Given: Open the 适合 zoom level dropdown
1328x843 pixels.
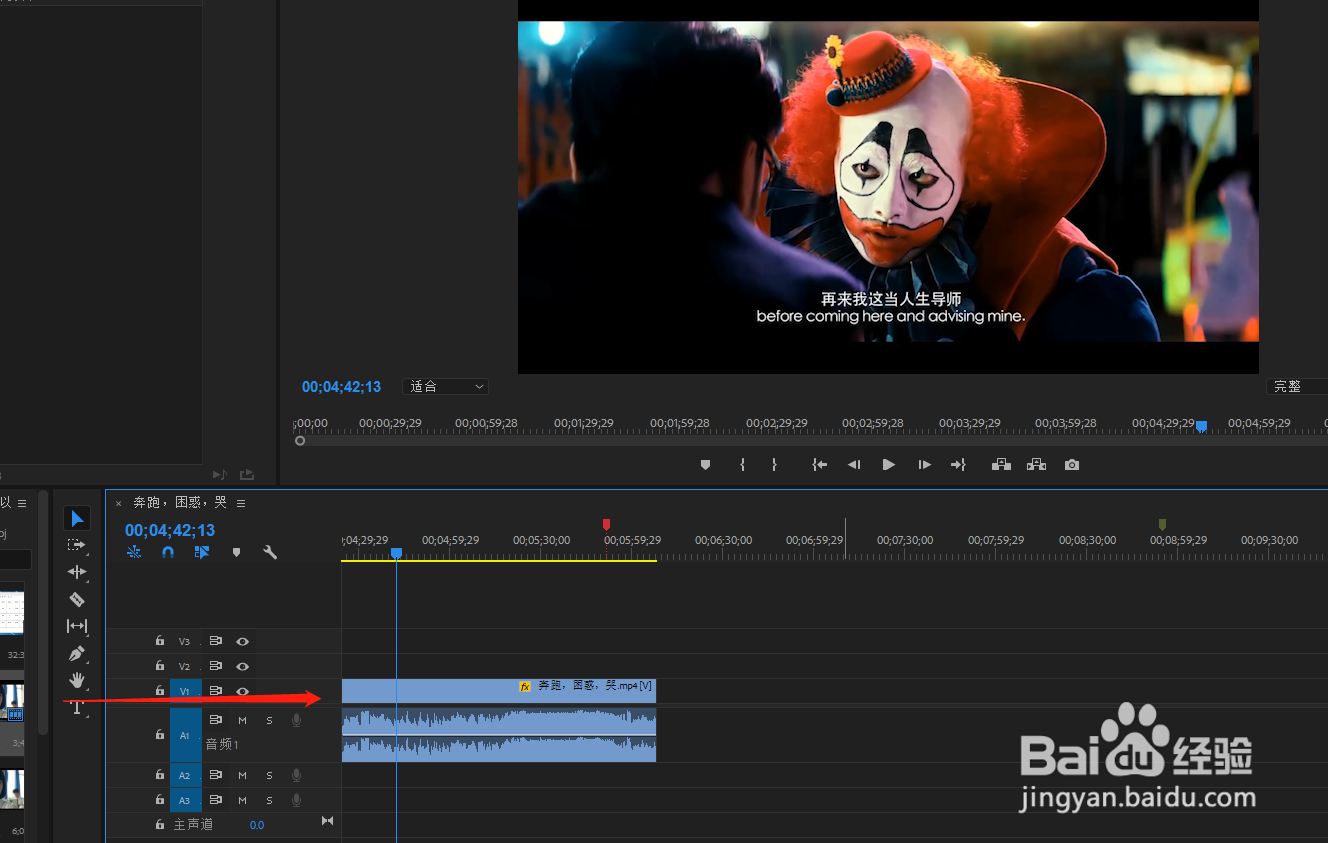Looking at the screenshot, I should 445,387.
